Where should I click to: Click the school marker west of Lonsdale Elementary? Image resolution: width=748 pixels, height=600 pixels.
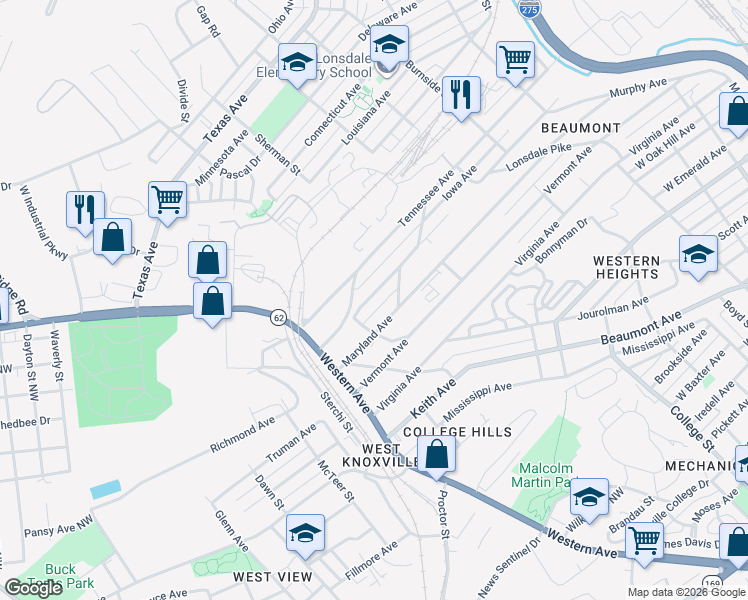click(297, 65)
